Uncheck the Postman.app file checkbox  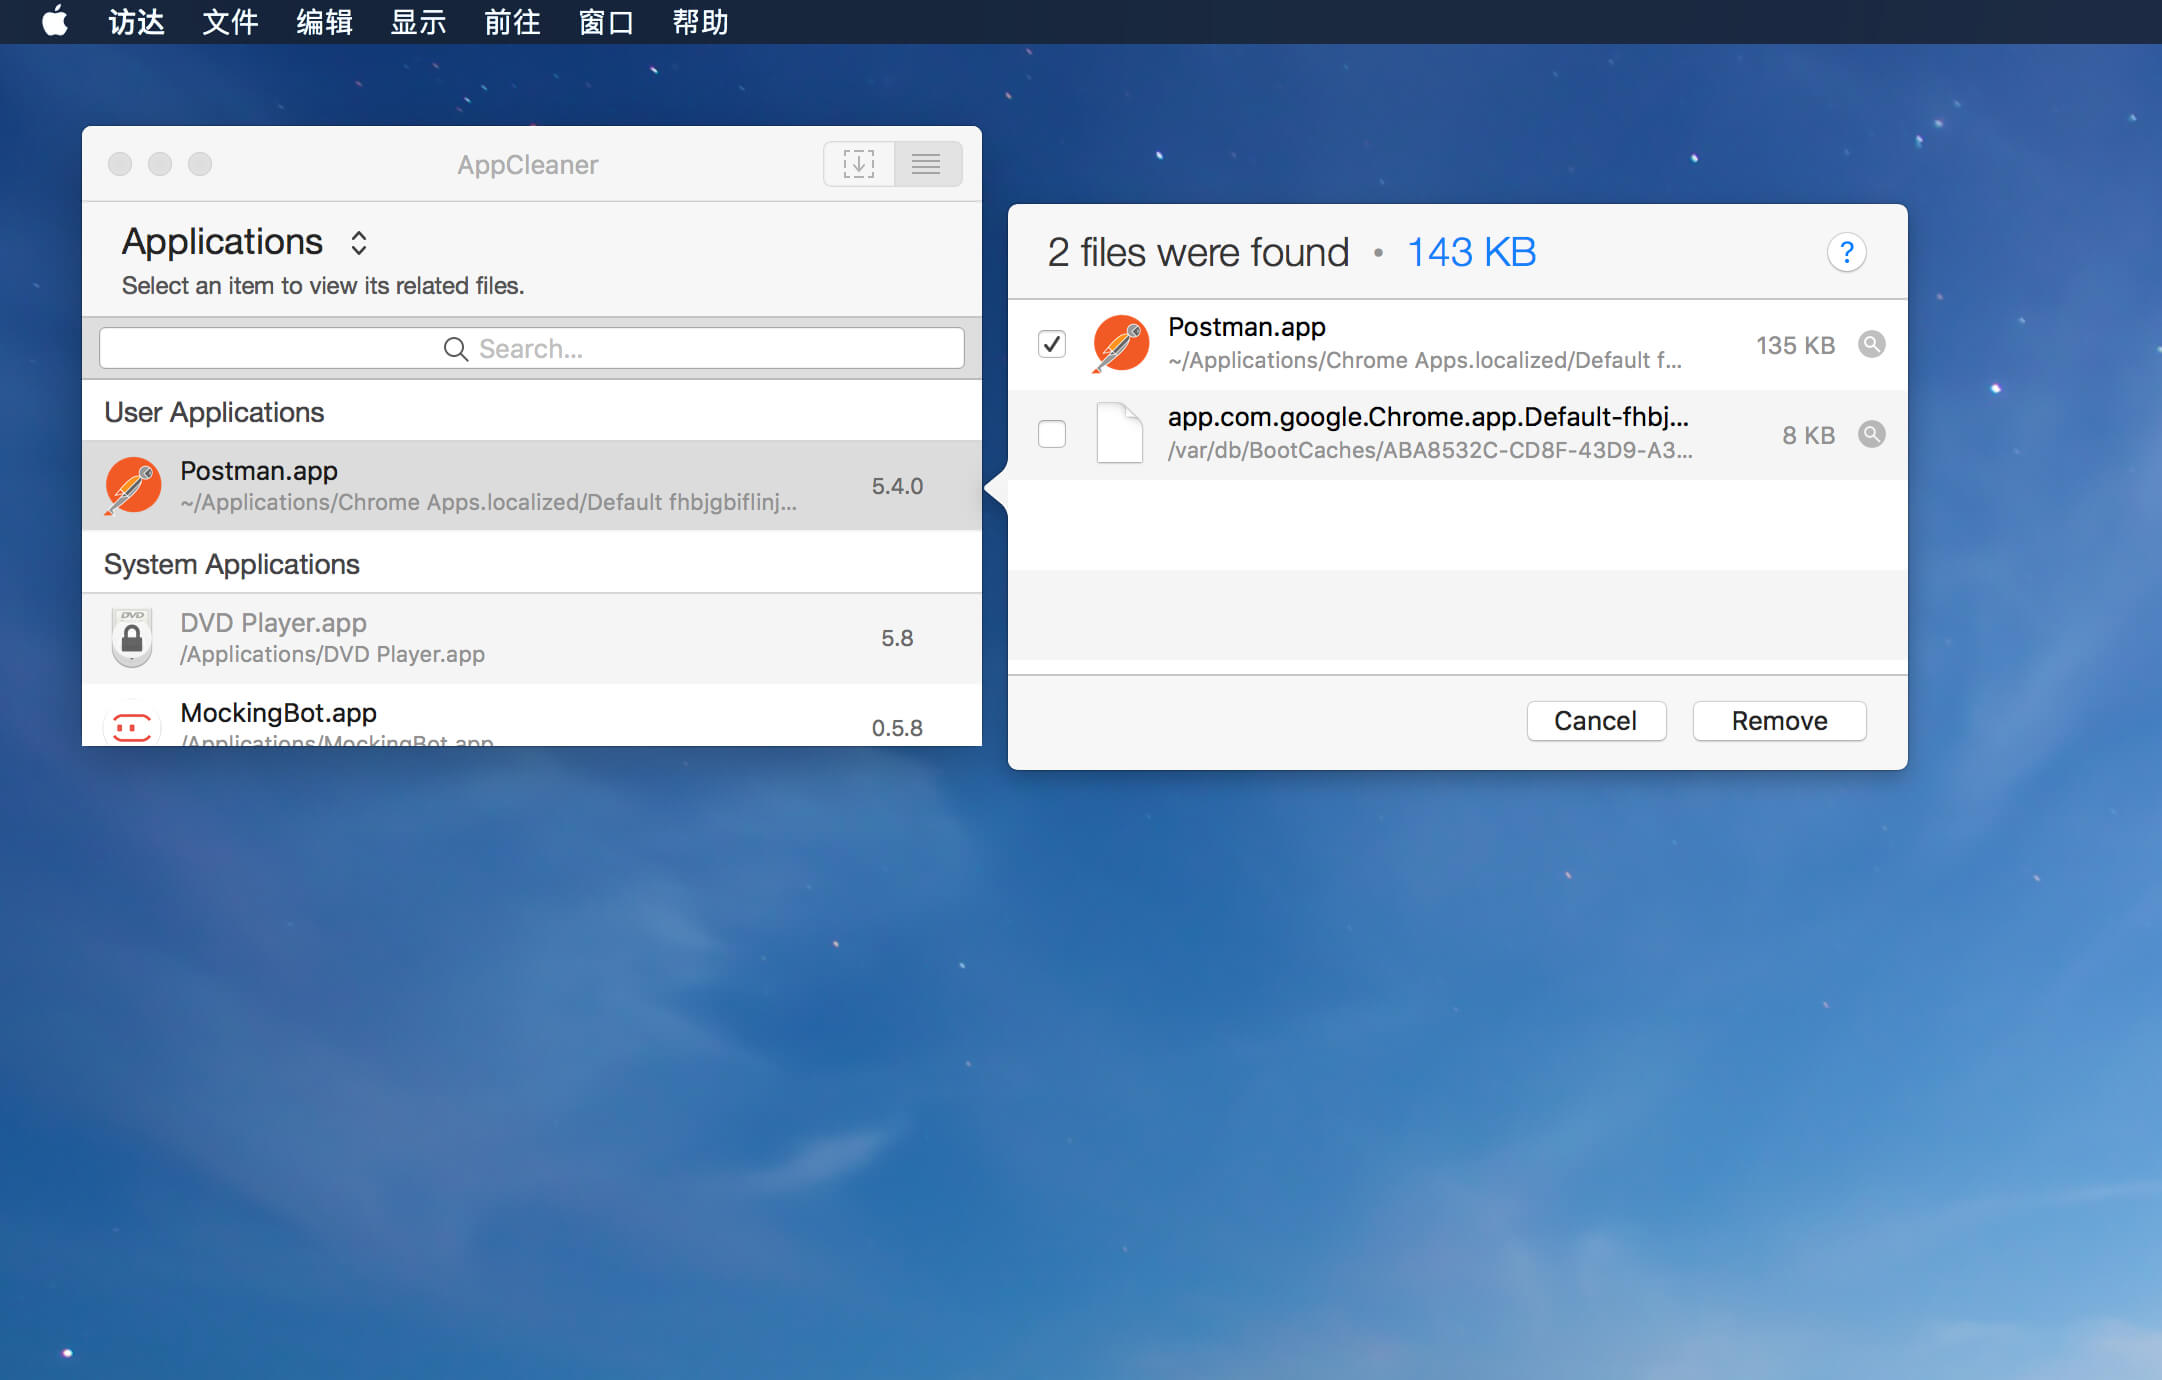(x=1052, y=344)
